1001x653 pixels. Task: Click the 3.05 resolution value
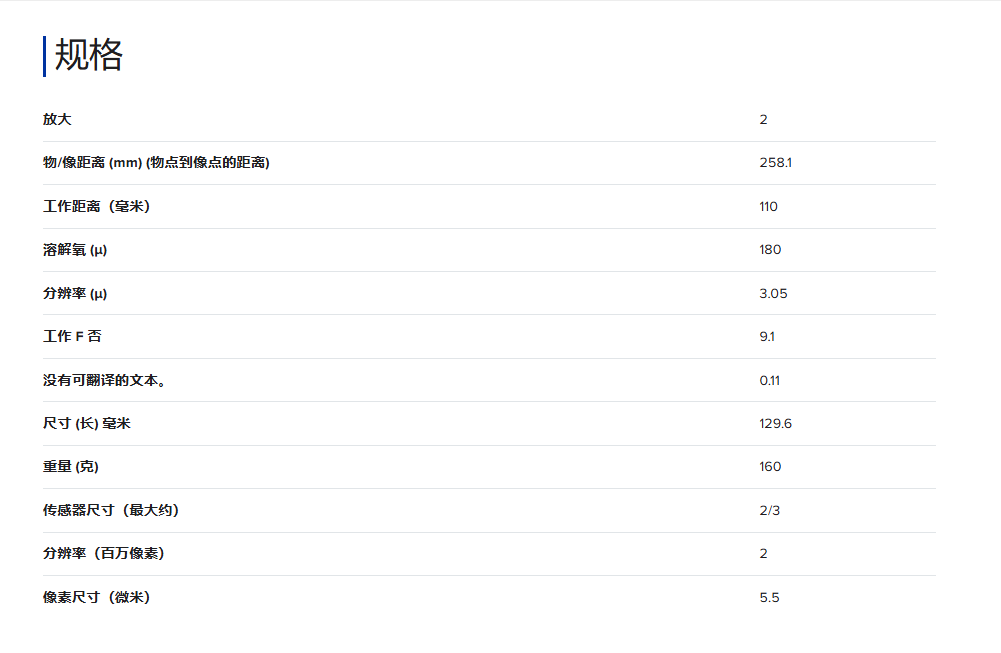(774, 294)
